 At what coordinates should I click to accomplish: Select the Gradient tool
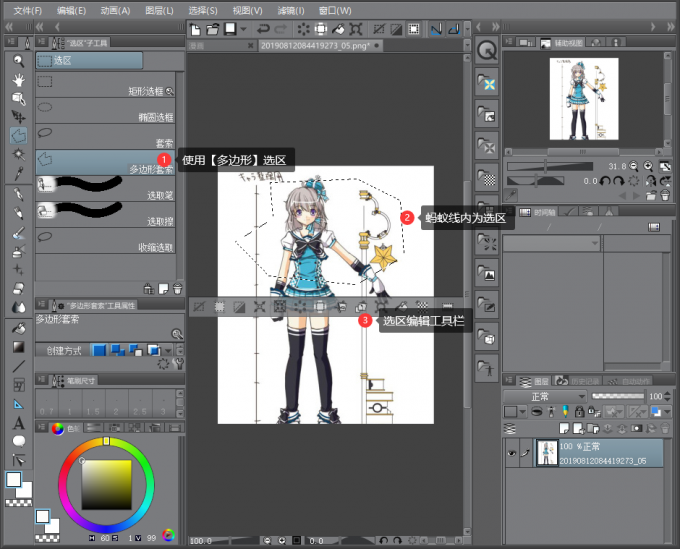click(18, 347)
